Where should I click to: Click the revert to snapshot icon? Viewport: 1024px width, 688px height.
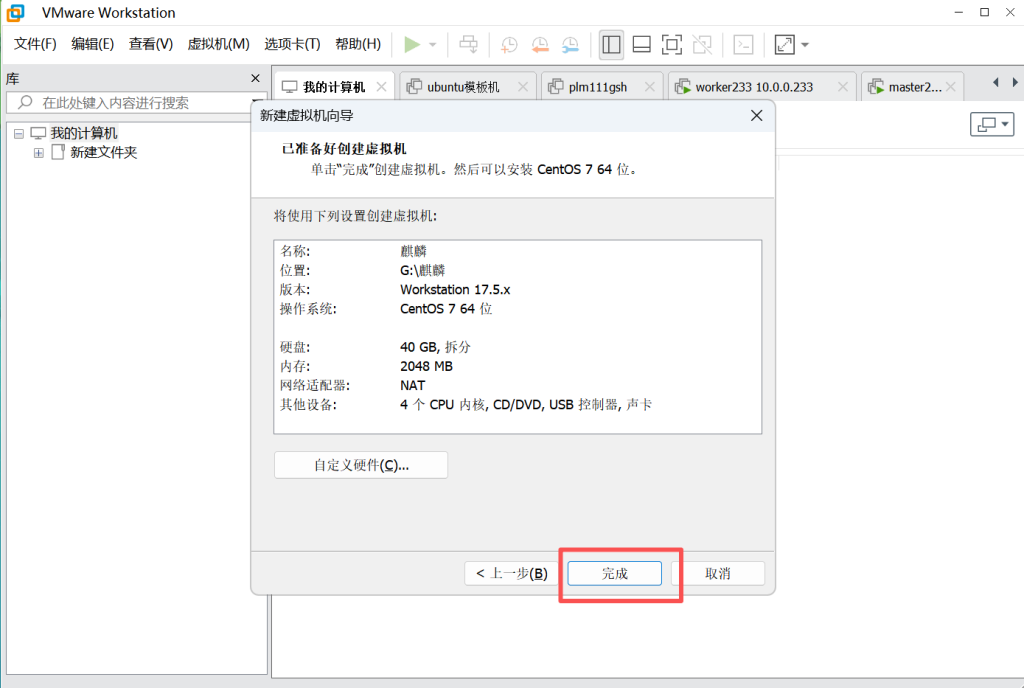[540, 44]
